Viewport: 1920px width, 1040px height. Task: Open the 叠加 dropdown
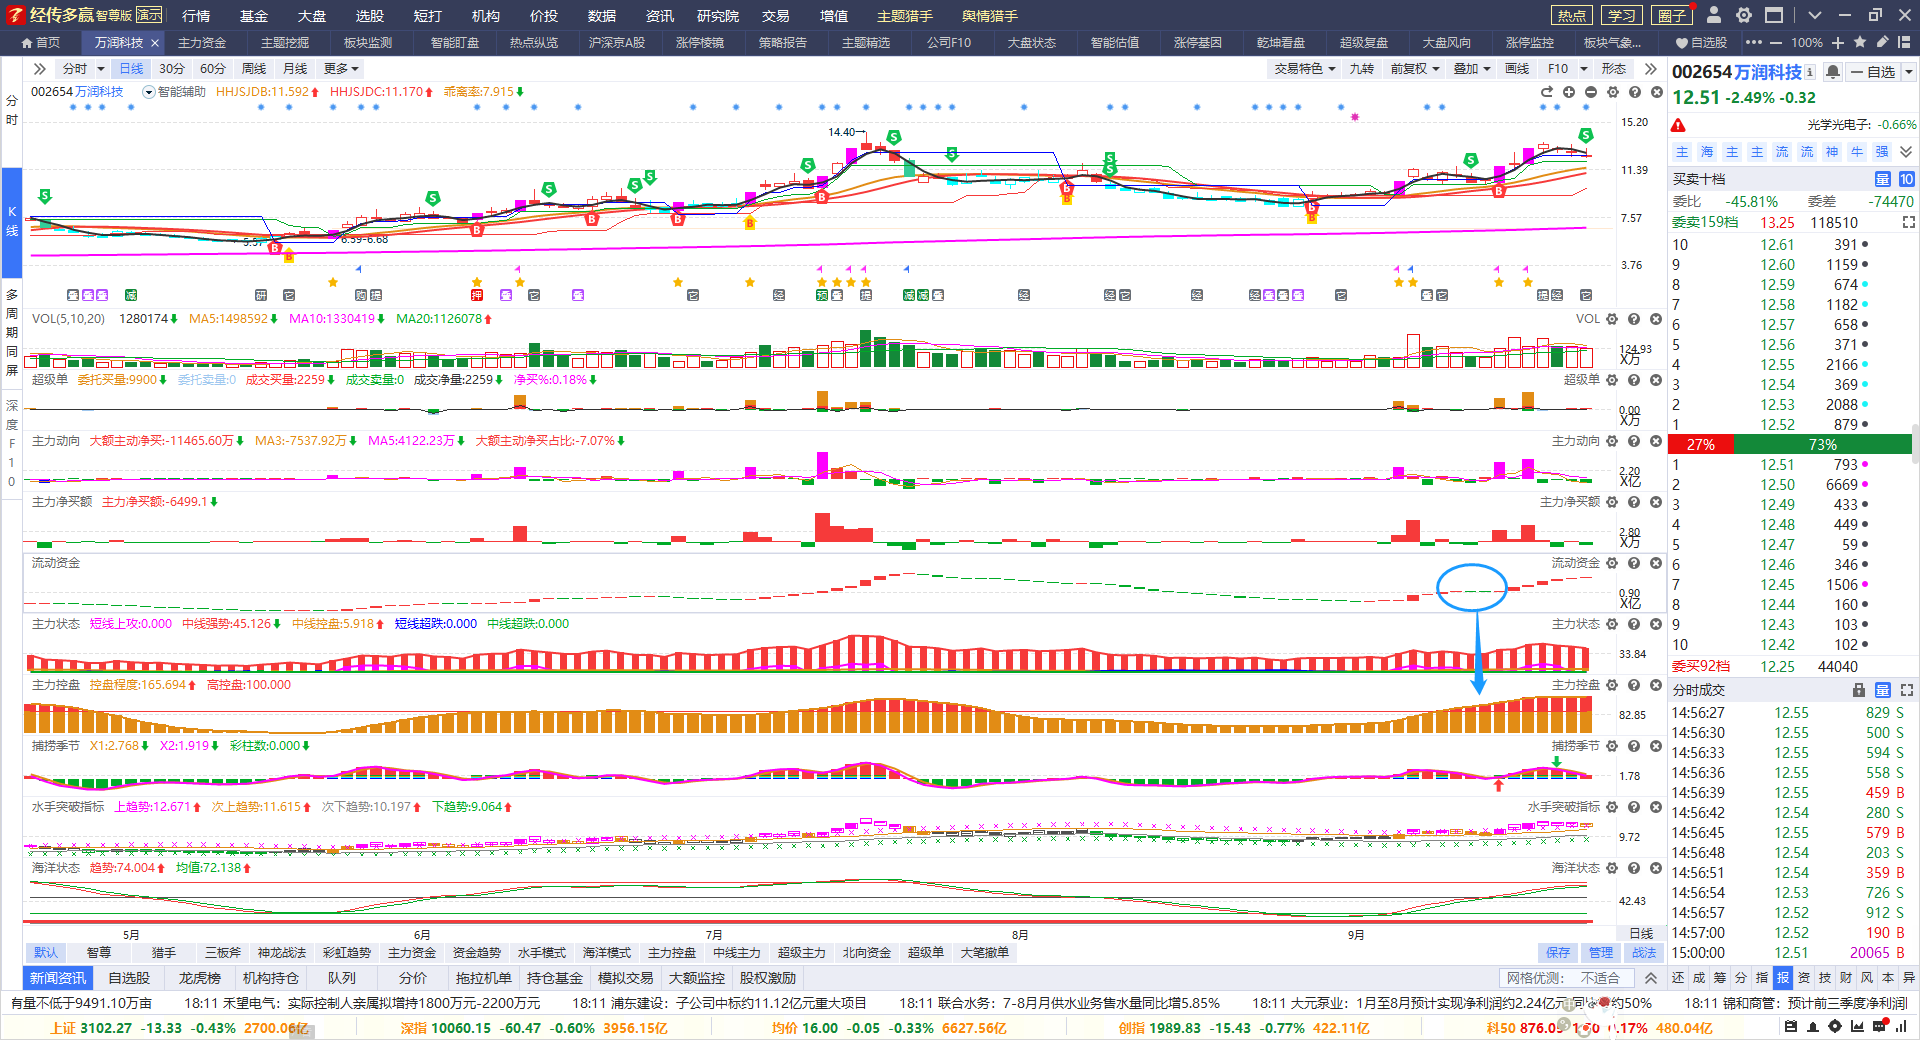1472,69
